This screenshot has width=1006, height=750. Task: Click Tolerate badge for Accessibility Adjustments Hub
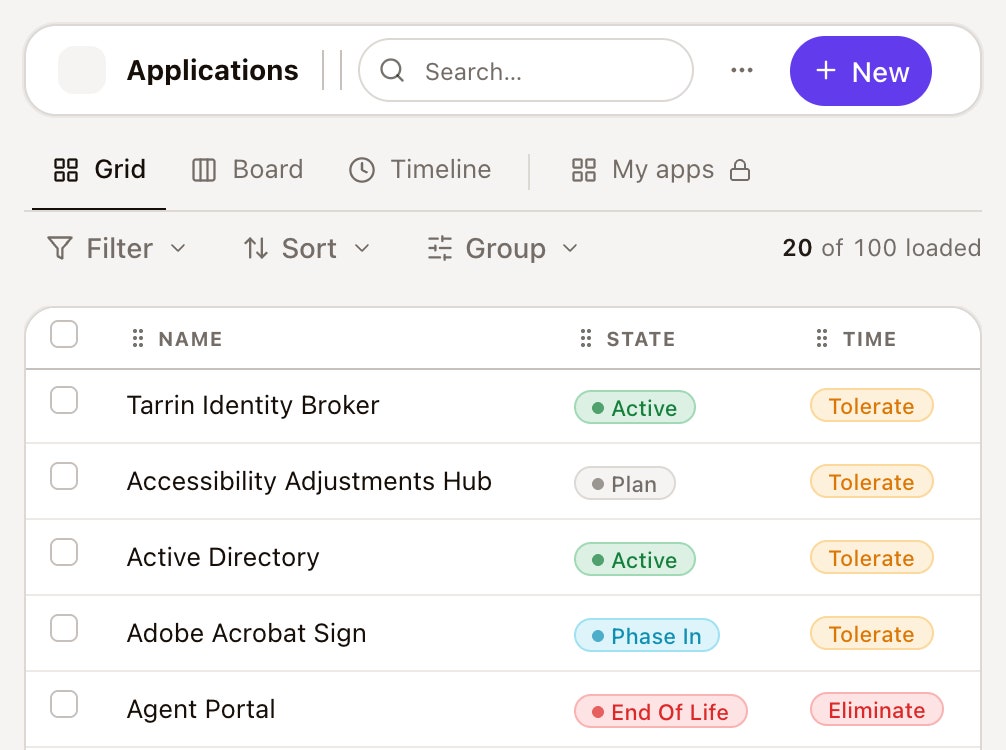(871, 481)
